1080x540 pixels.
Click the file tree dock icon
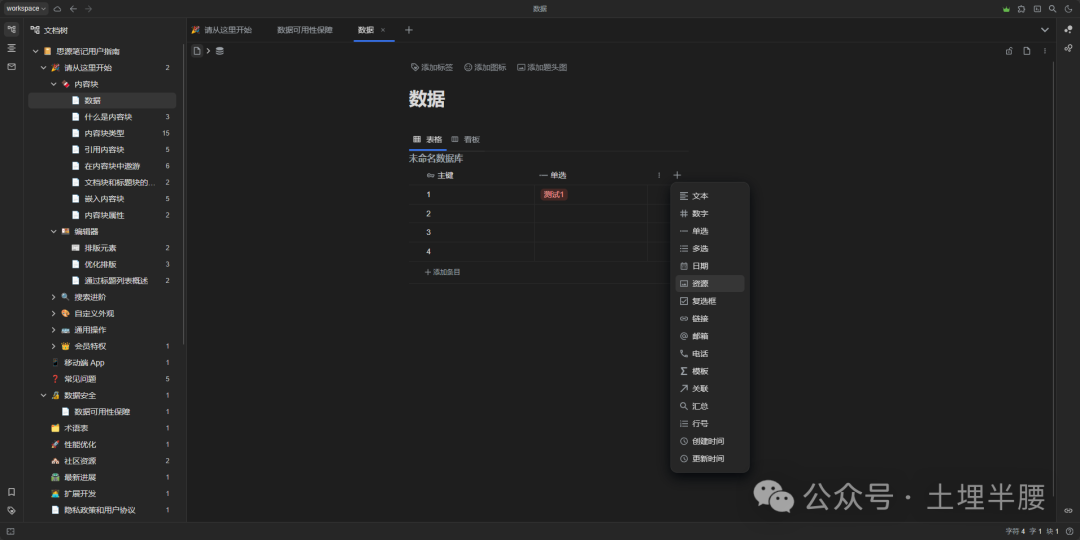[12, 30]
